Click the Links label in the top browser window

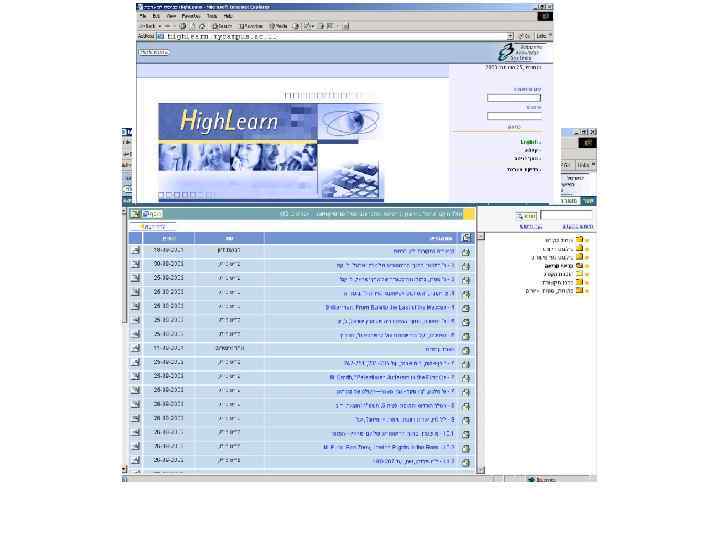(x=542, y=36)
